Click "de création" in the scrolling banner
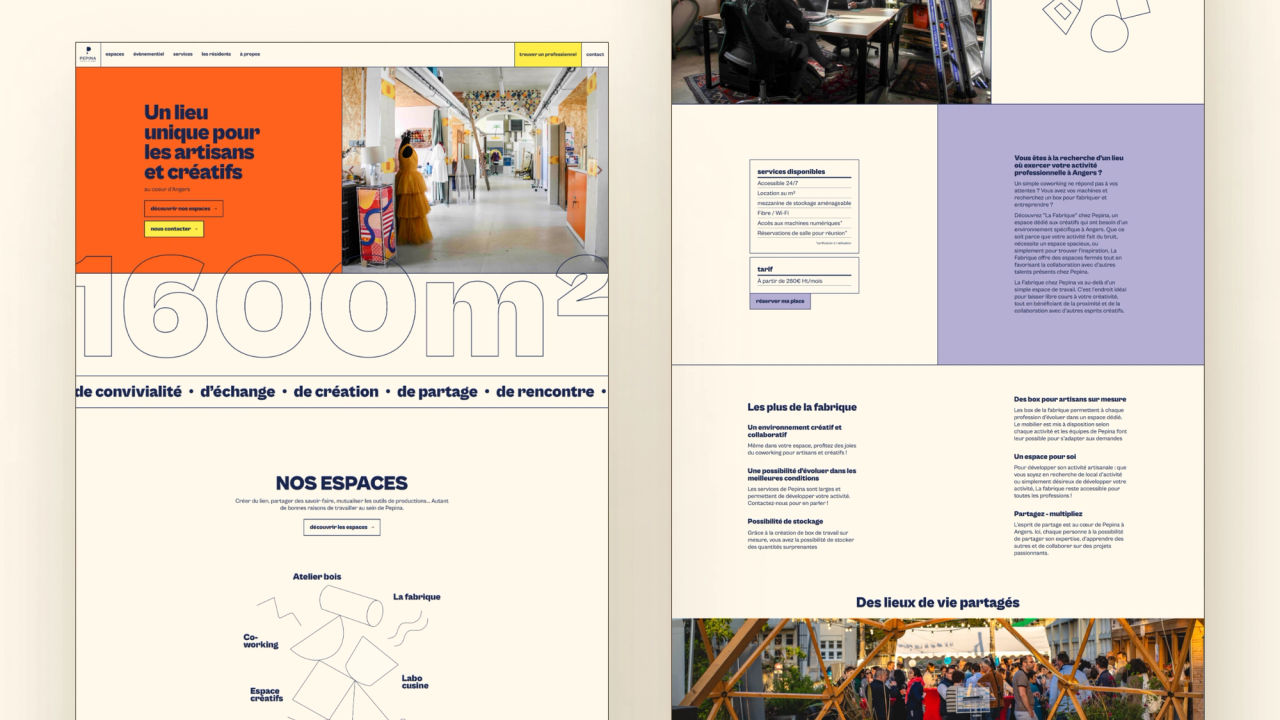 point(336,392)
